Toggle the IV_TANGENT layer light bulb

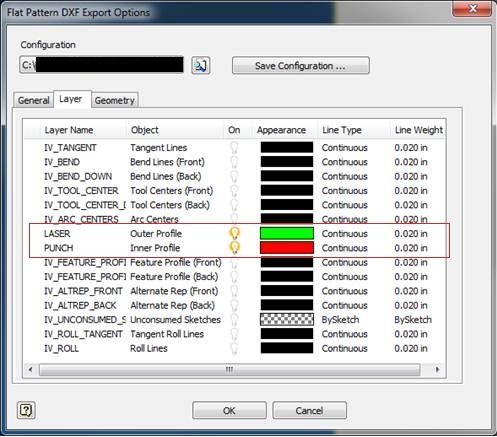tap(234, 147)
